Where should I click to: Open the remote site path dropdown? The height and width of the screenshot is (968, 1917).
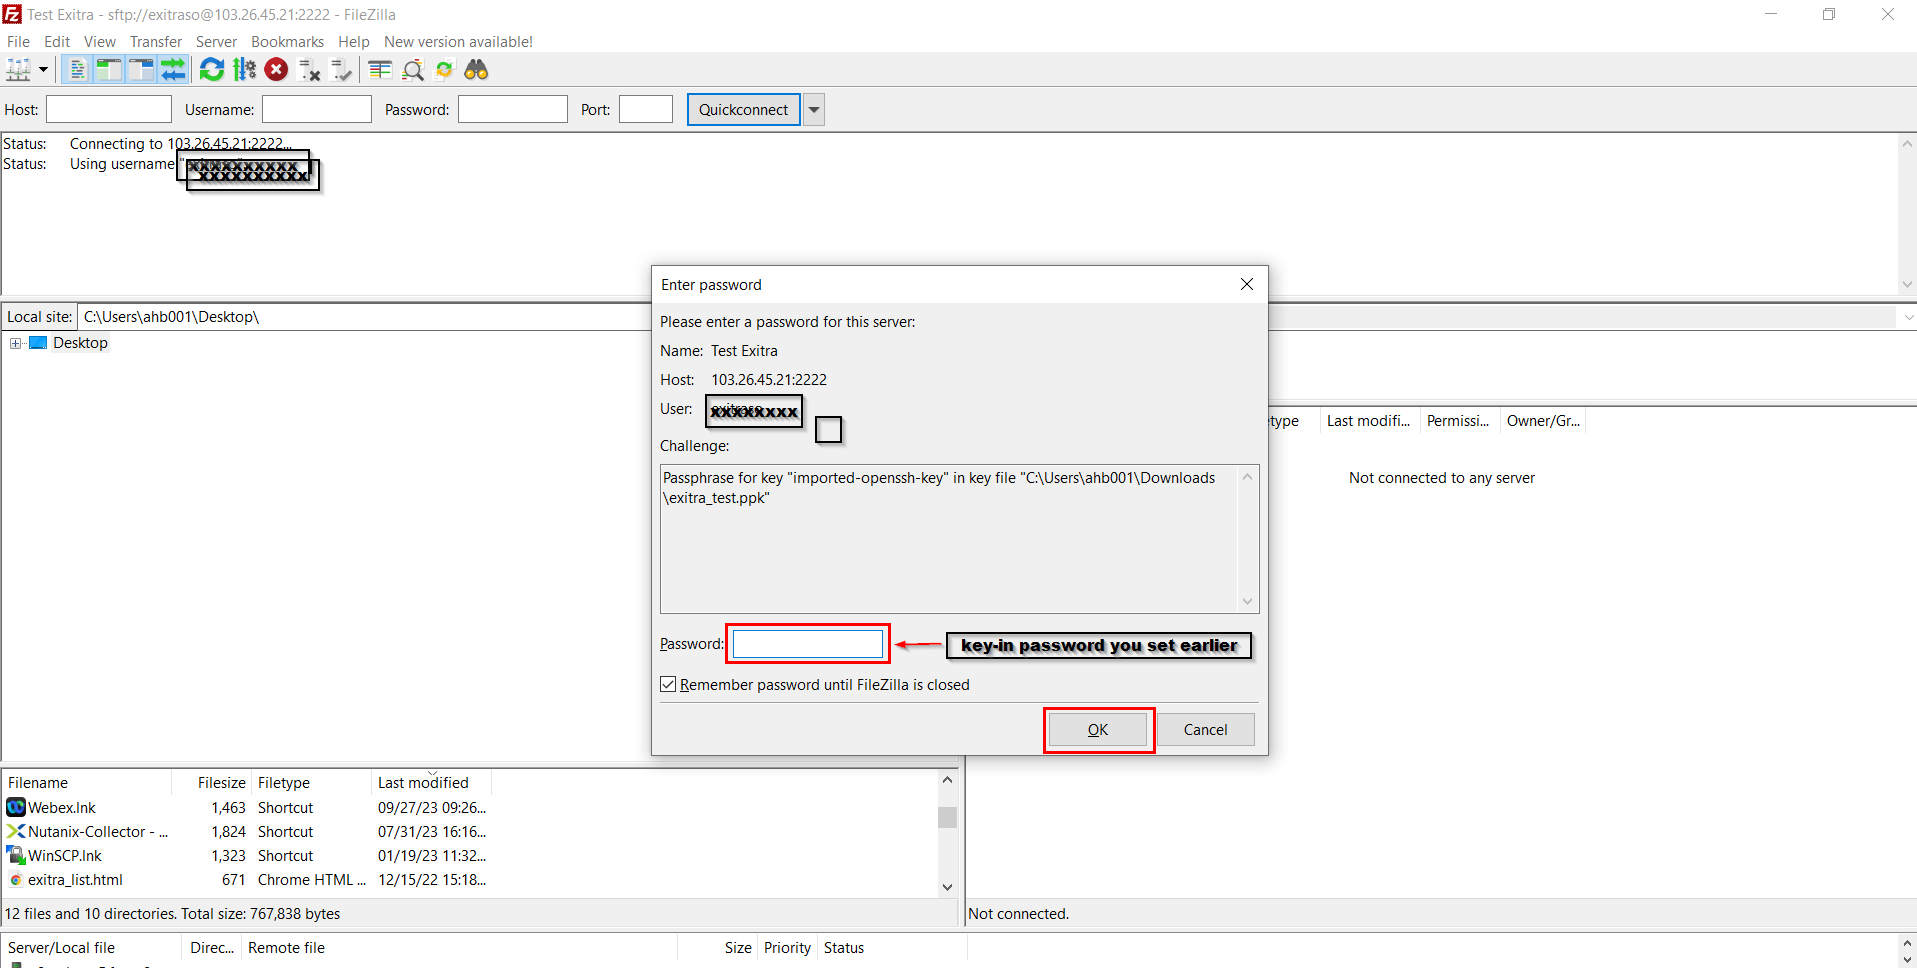click(1908, 317)
